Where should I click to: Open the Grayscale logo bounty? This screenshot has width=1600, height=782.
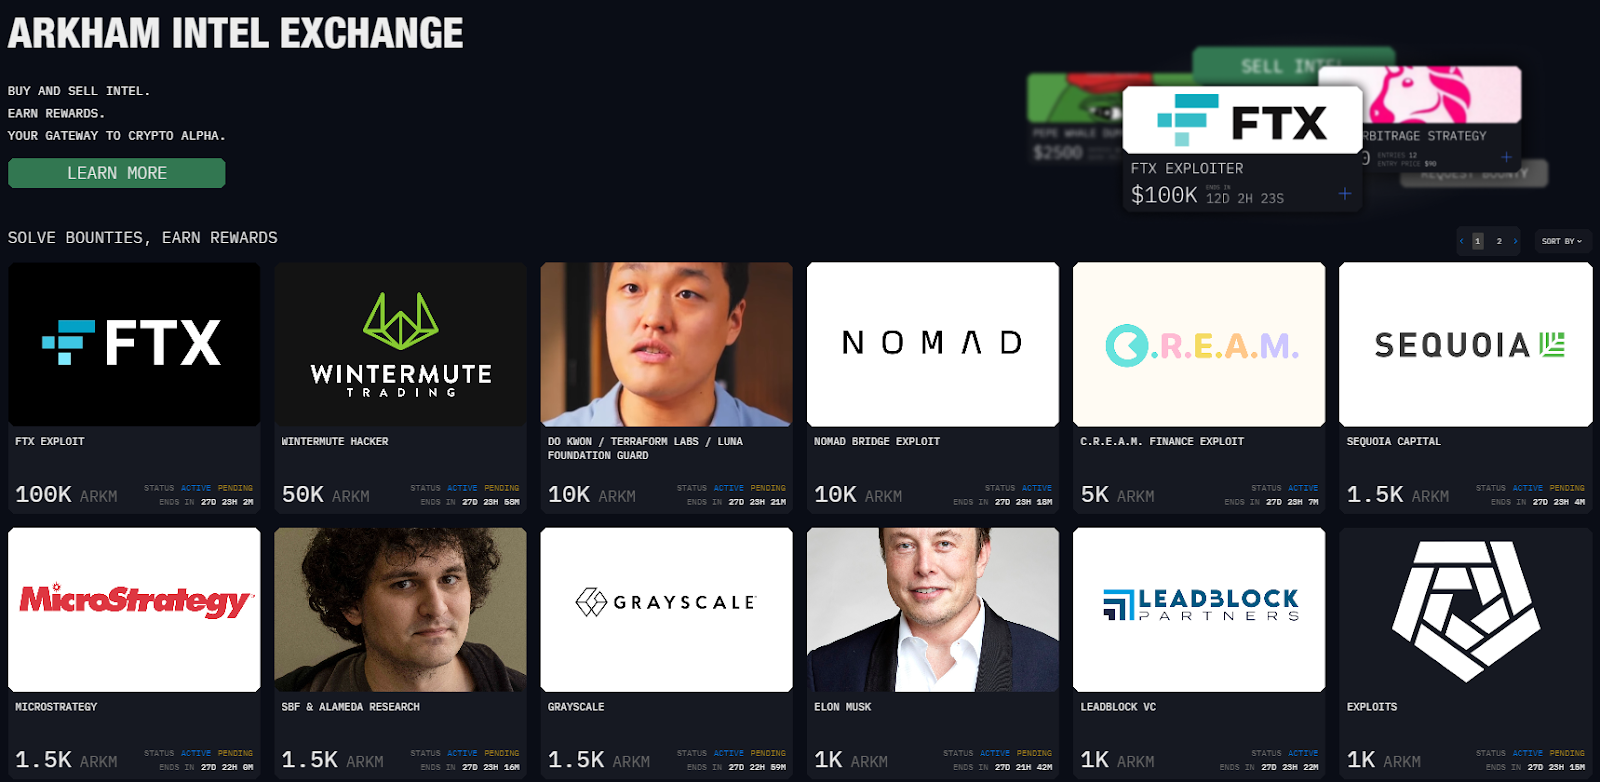tap(666, 610)
